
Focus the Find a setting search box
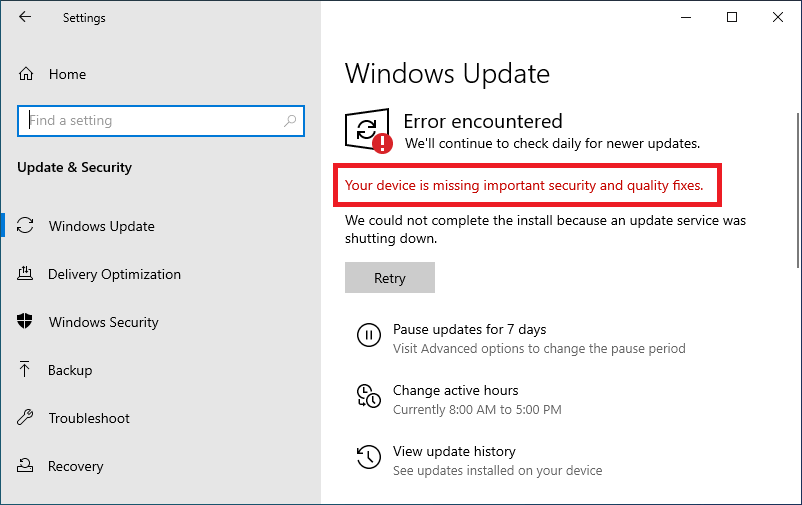point(150,121)
